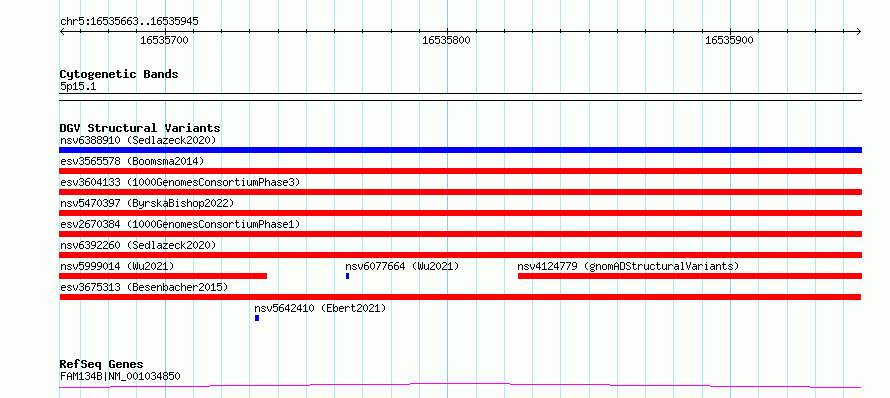Select the red esv3604133 variant bar
890x398 pixels.
[460, 192]
